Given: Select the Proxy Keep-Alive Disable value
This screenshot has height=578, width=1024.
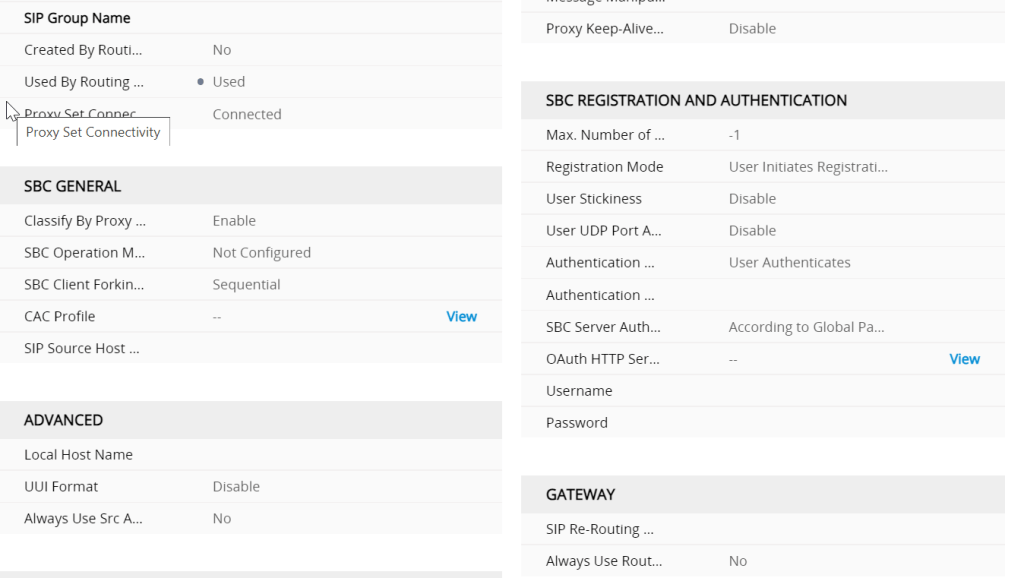Looking at the screenshot, I should click(x=752, y=29).
